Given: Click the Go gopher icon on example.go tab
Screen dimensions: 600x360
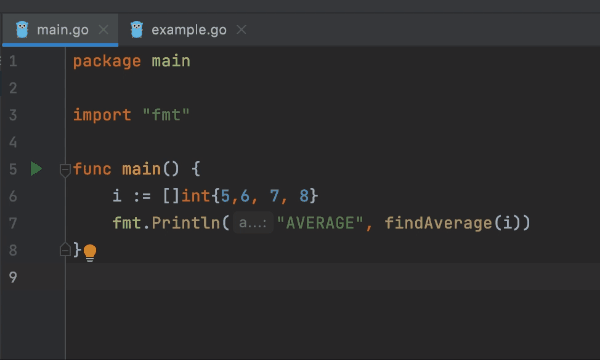Looking at the screenshot, I should coord(137,29).
